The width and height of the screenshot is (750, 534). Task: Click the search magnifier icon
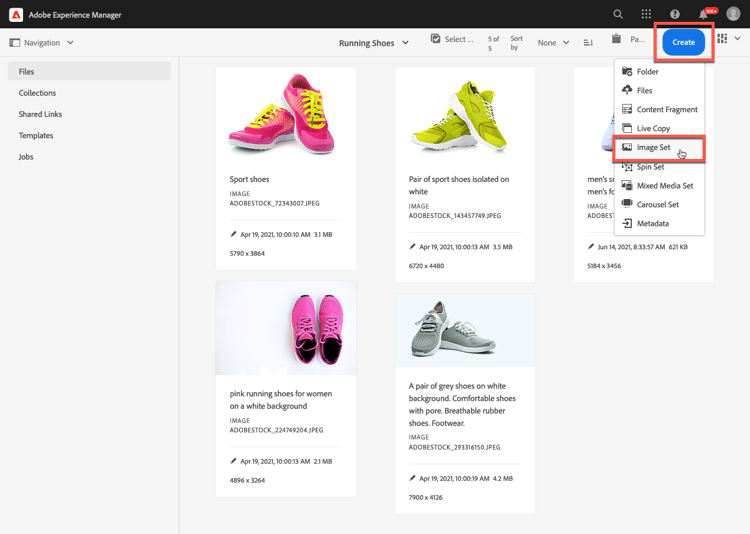coord(618,14)
